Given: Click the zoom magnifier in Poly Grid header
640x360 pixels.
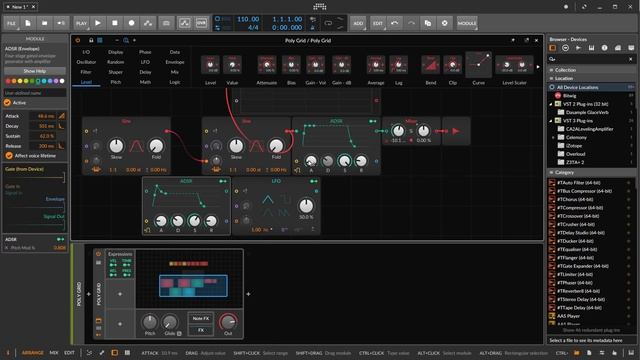Looking at the screenshot, I should click(x=126, y=40).
